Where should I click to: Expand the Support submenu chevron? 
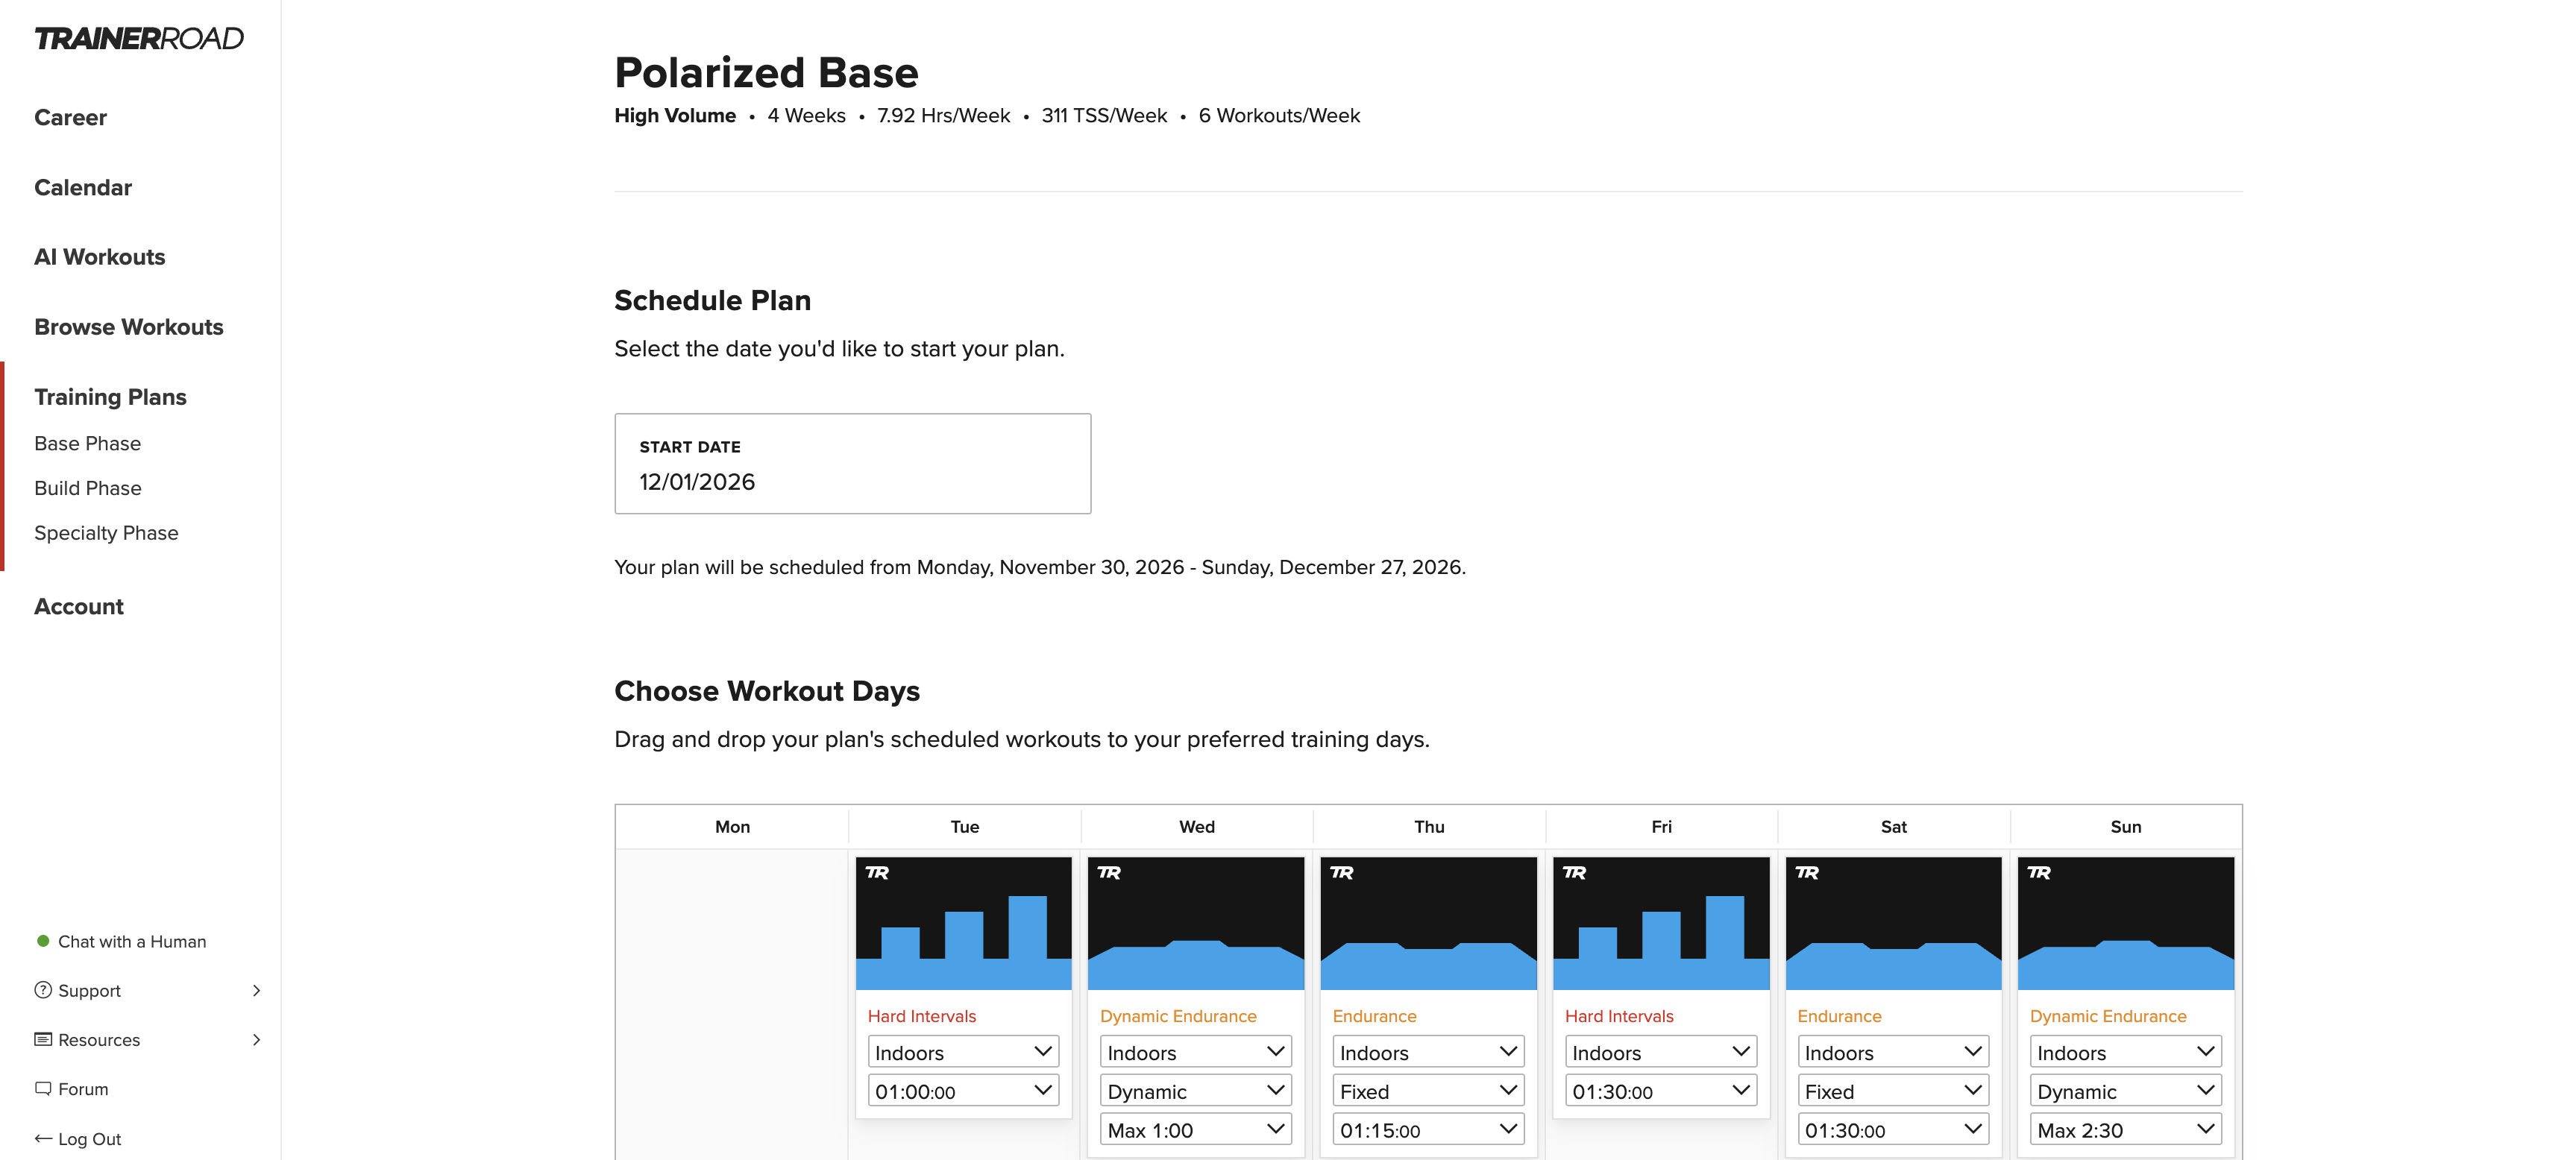(257, 990)
